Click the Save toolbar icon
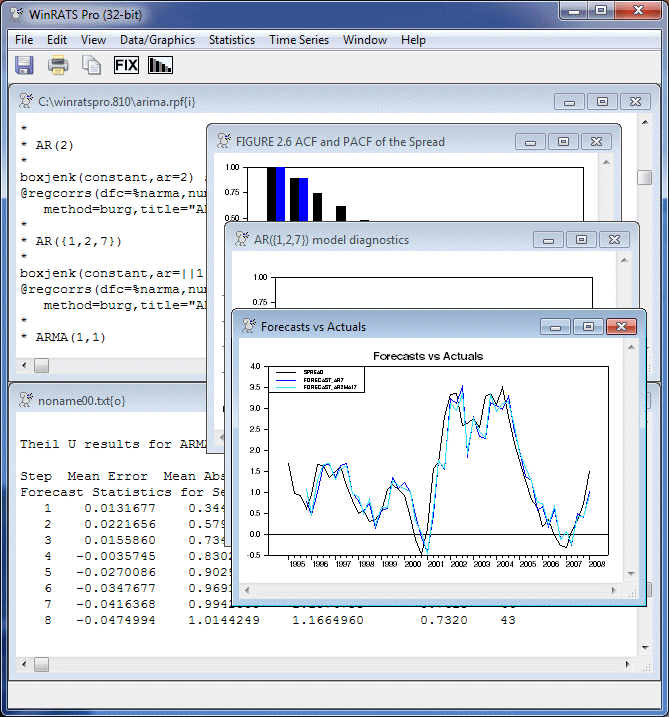The height and width of the screenshot is (717, 669). pos(25,65)
